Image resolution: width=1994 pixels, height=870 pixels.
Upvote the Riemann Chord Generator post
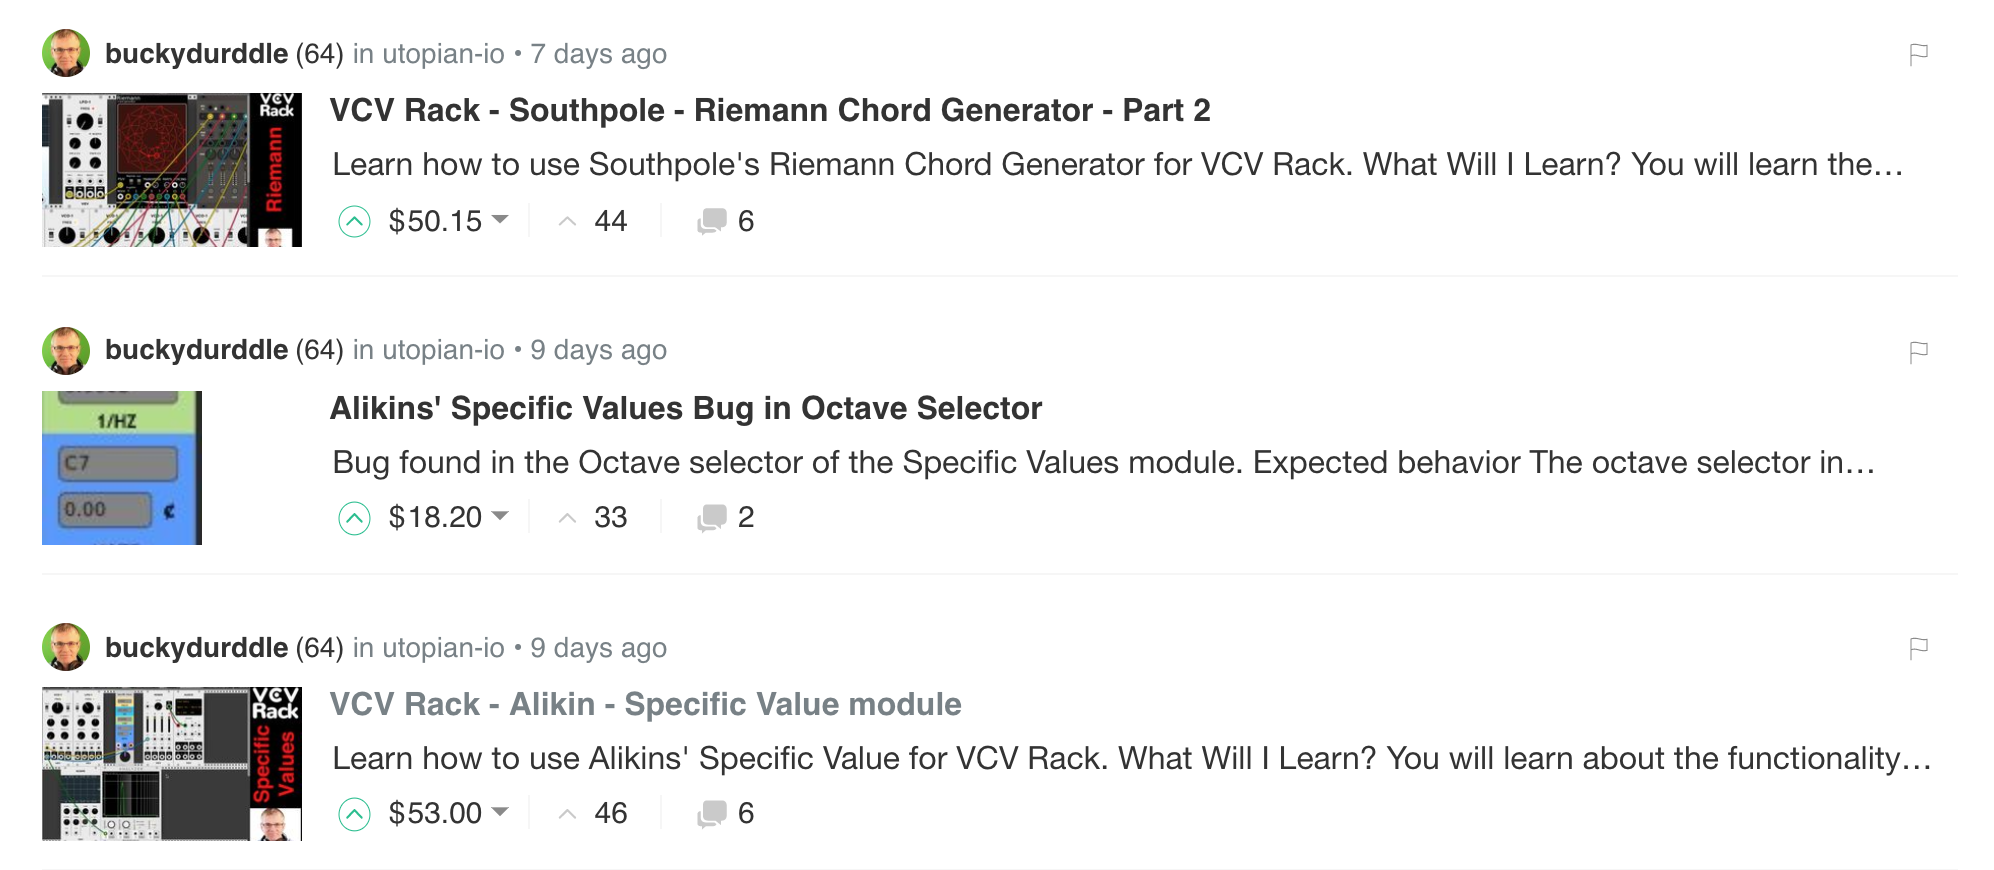pyautogui.click(x=354, y=221)
